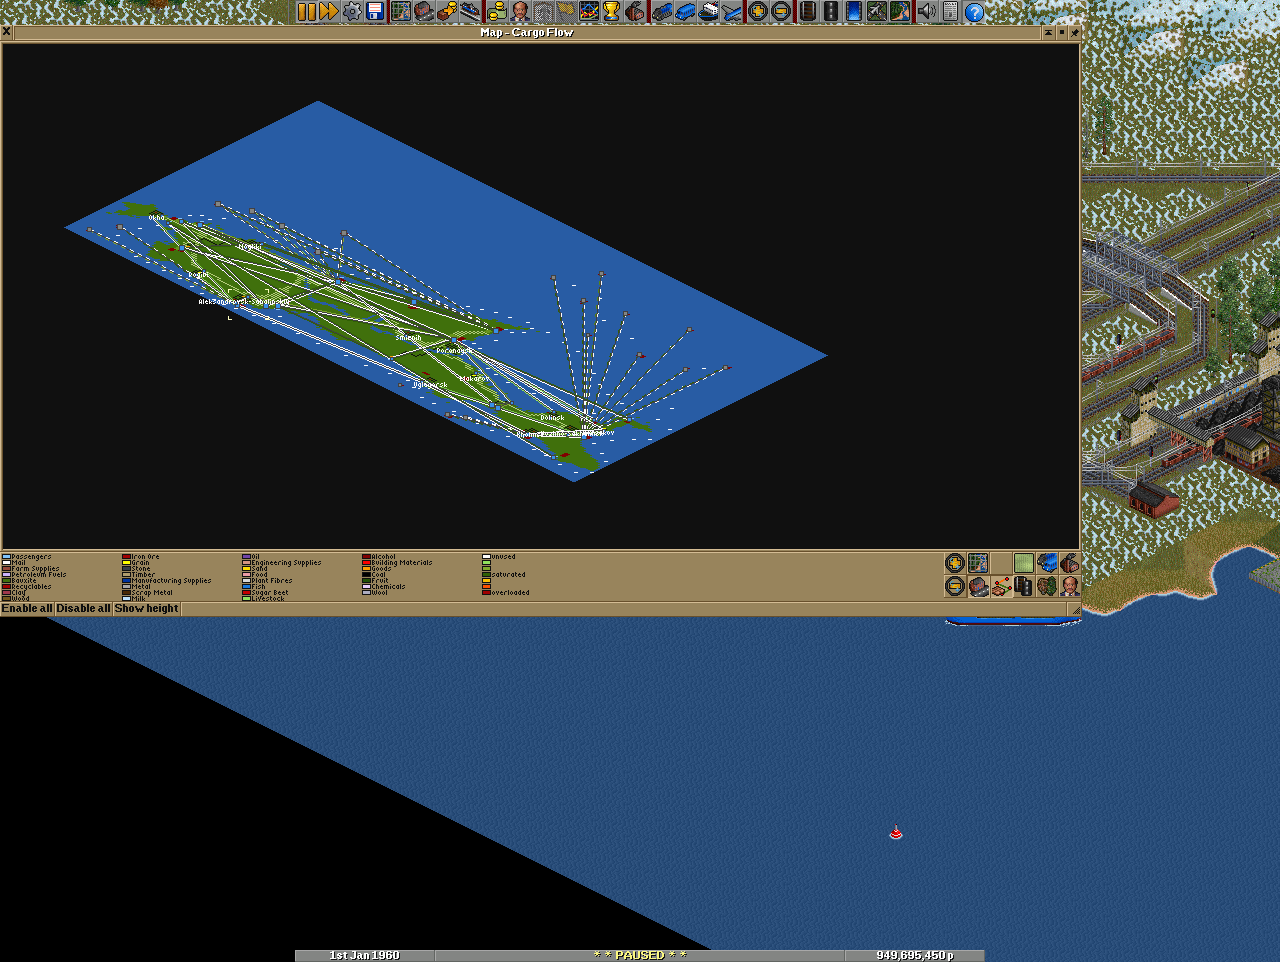The height and width of the screenshot is (962, 1280).
Task: Click the Poronaysk town label on map
Action: pos(454,351)
